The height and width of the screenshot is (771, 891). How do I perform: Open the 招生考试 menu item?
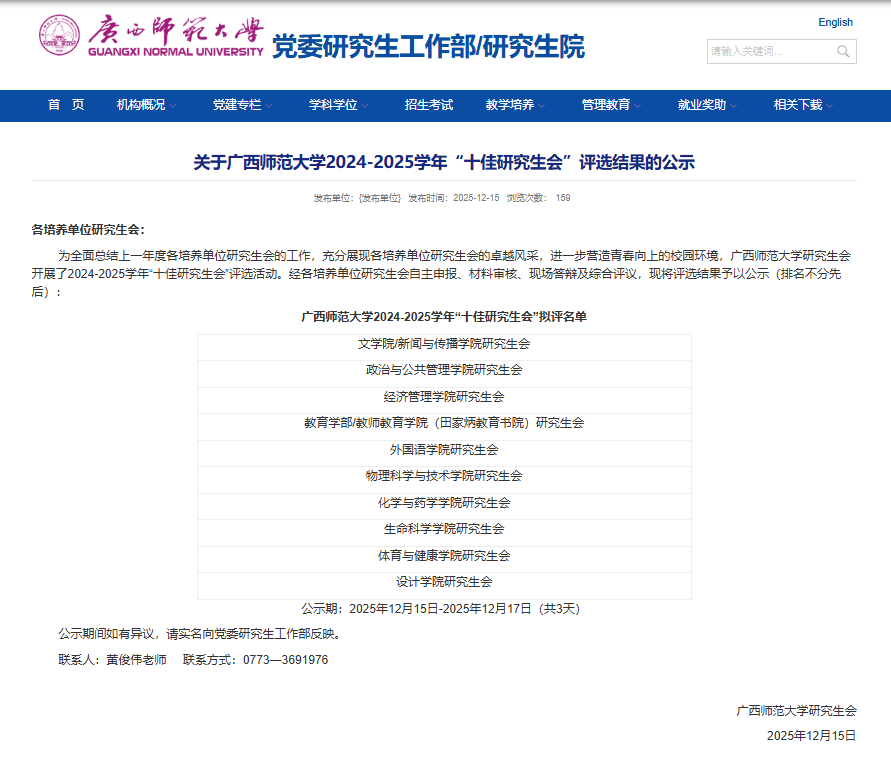click(x=428, y=105)
